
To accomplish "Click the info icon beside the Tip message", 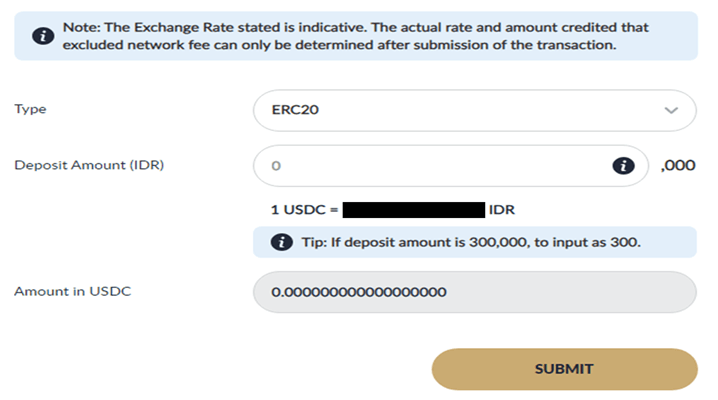I will (280, 243).
